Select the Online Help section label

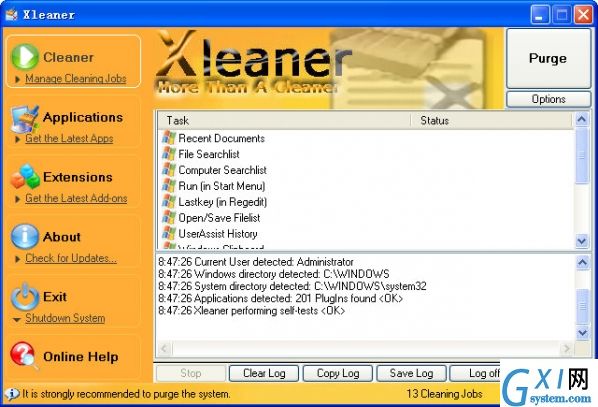click(80, 357)
